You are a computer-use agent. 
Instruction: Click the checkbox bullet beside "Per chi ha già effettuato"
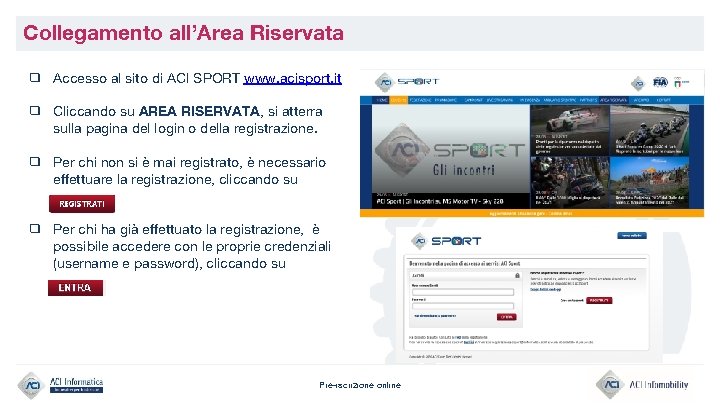pyautogui.click(x=35, y=228)
